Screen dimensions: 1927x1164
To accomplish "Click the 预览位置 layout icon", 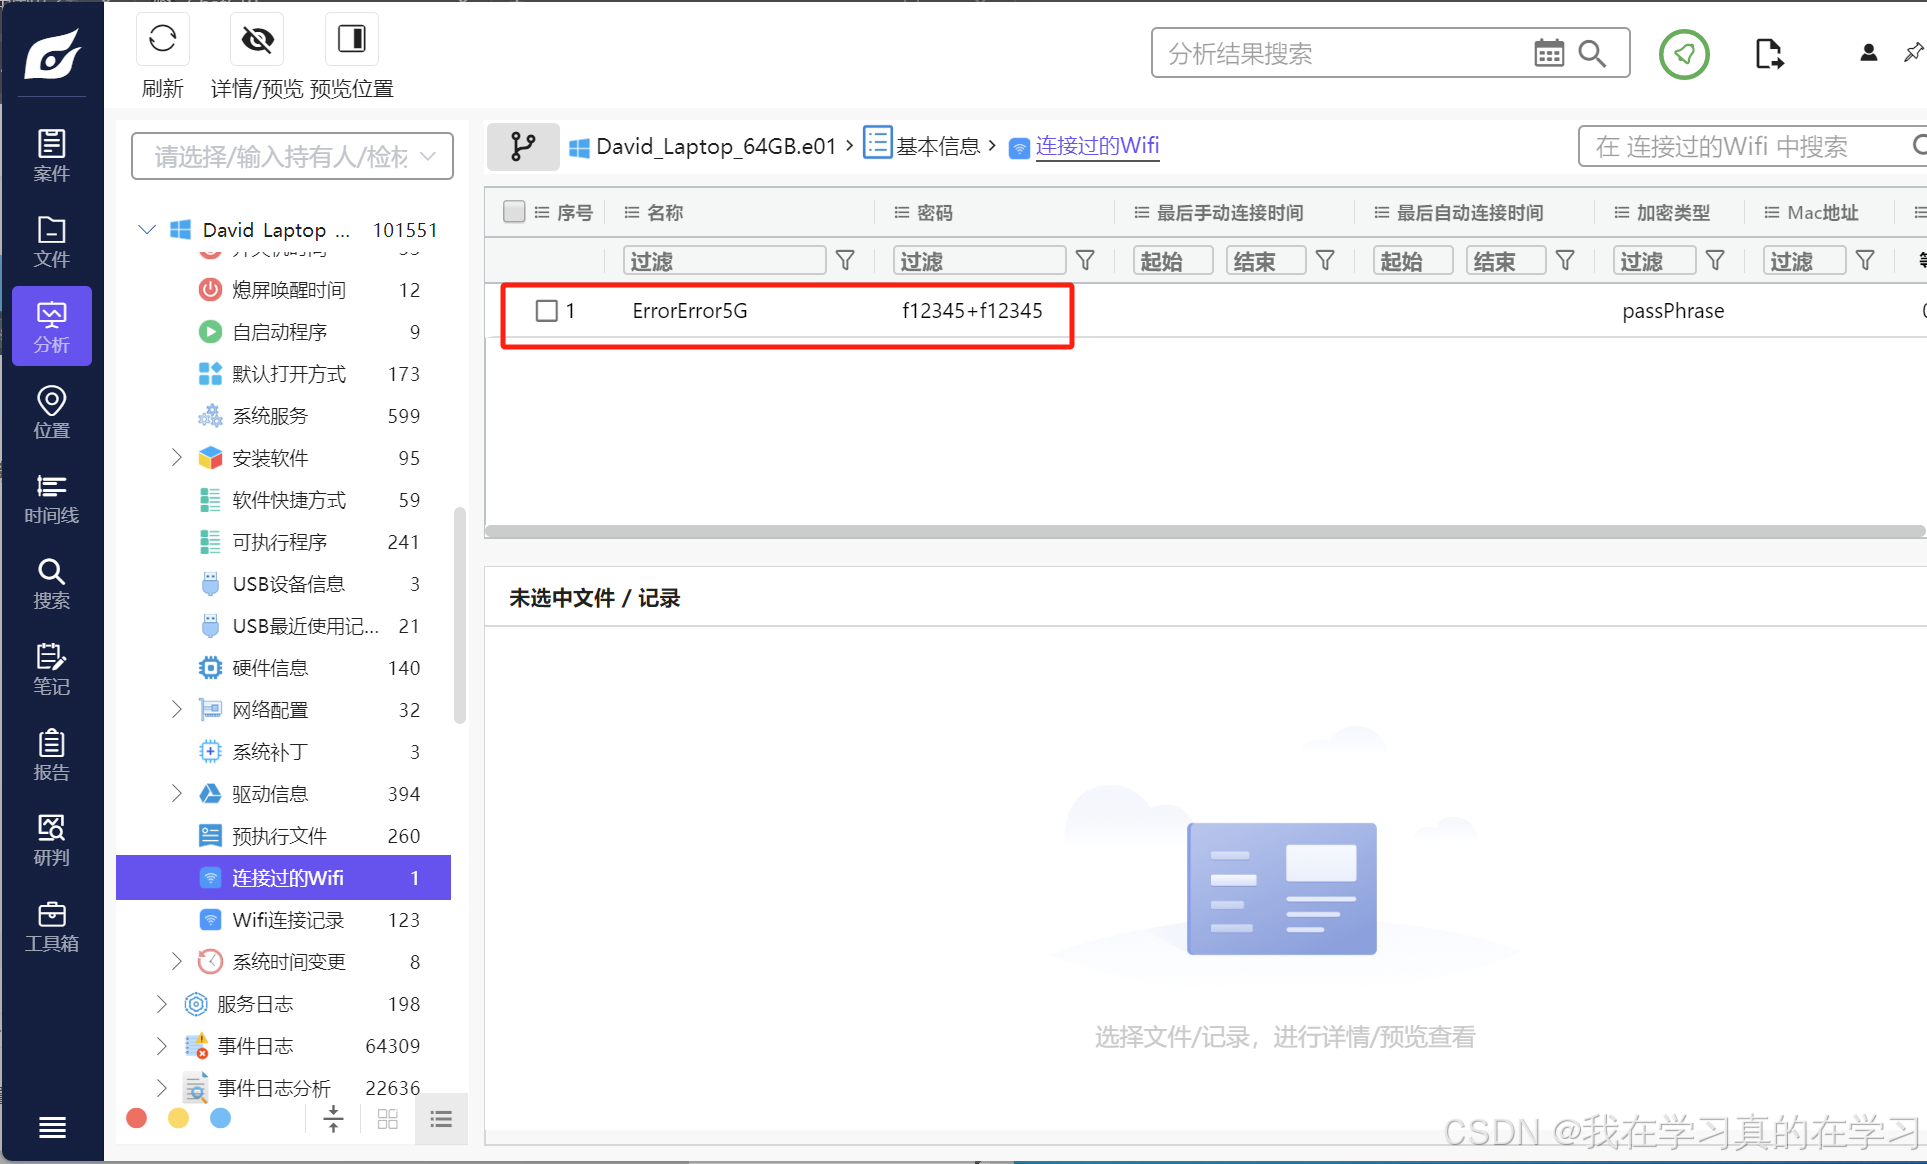I will 351,40.
